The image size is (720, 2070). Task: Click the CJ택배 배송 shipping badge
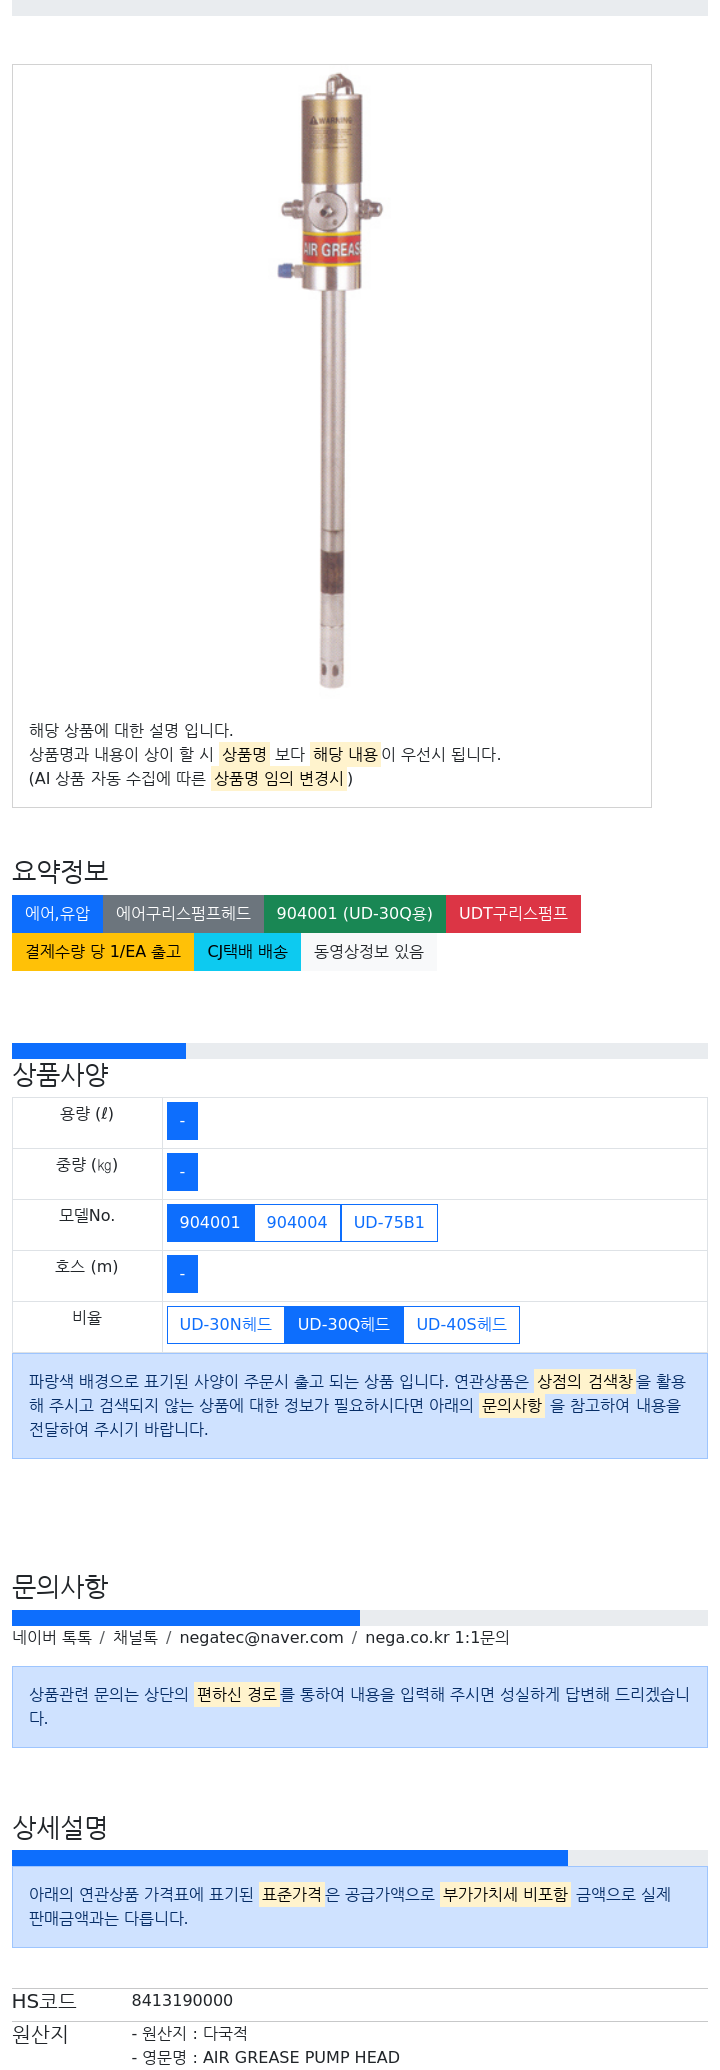tap(247, 952)
